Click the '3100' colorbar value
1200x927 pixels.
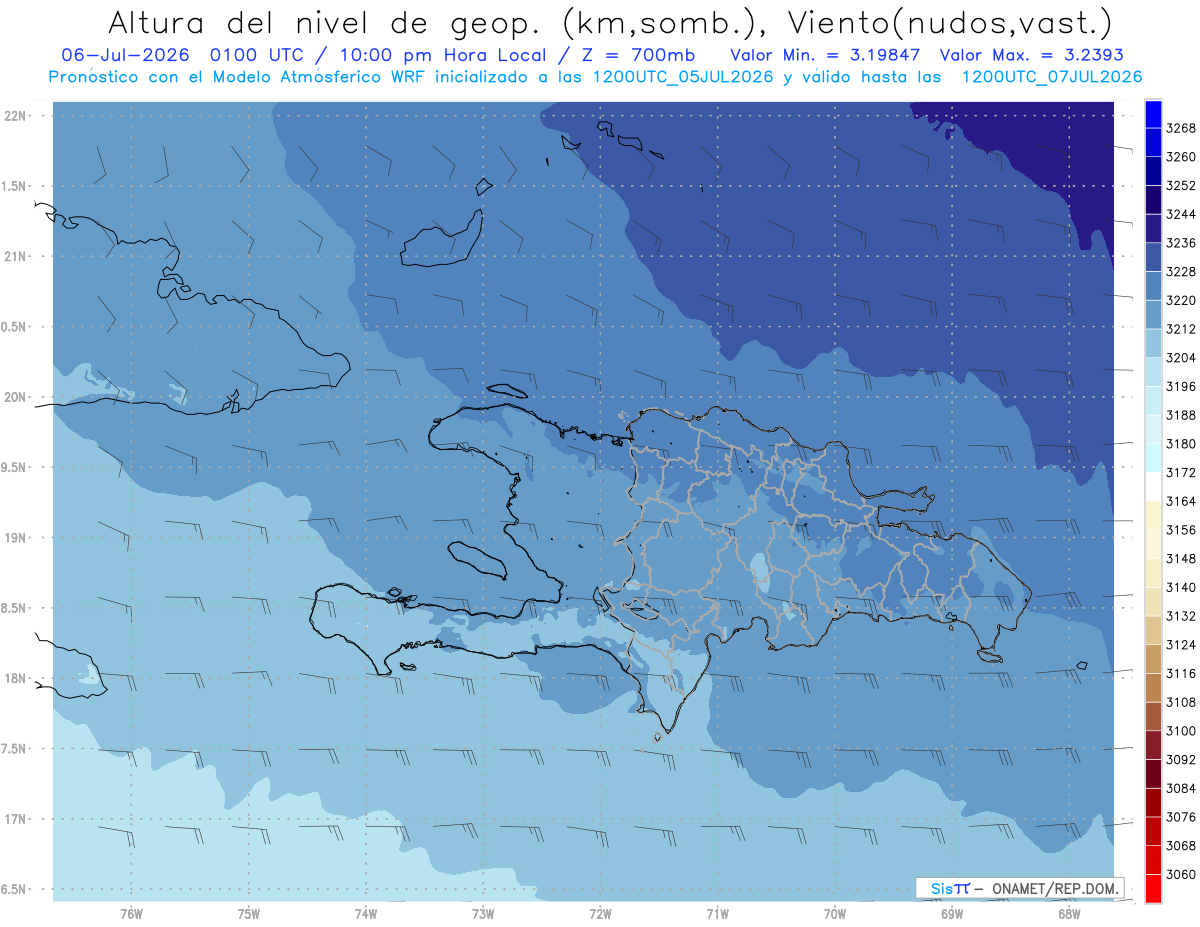pyautogui.click(x=1181, y=731)
